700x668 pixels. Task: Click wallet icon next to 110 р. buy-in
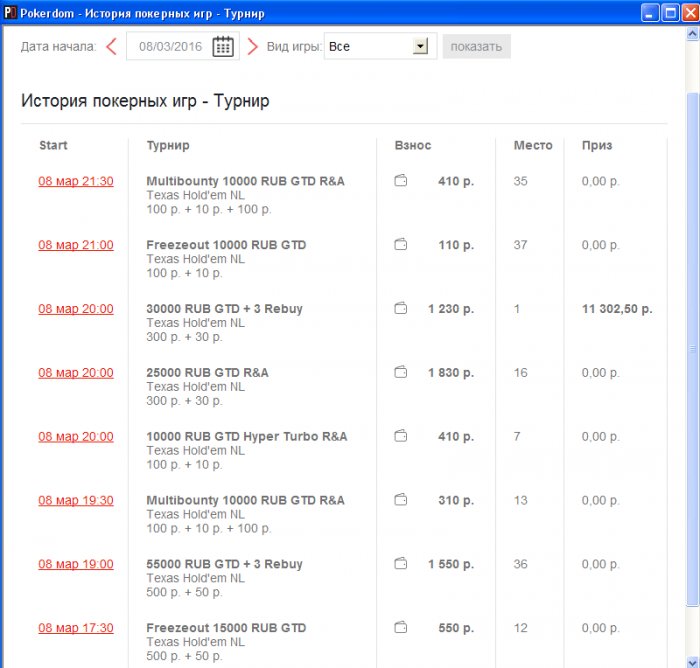tap(401, 245)
